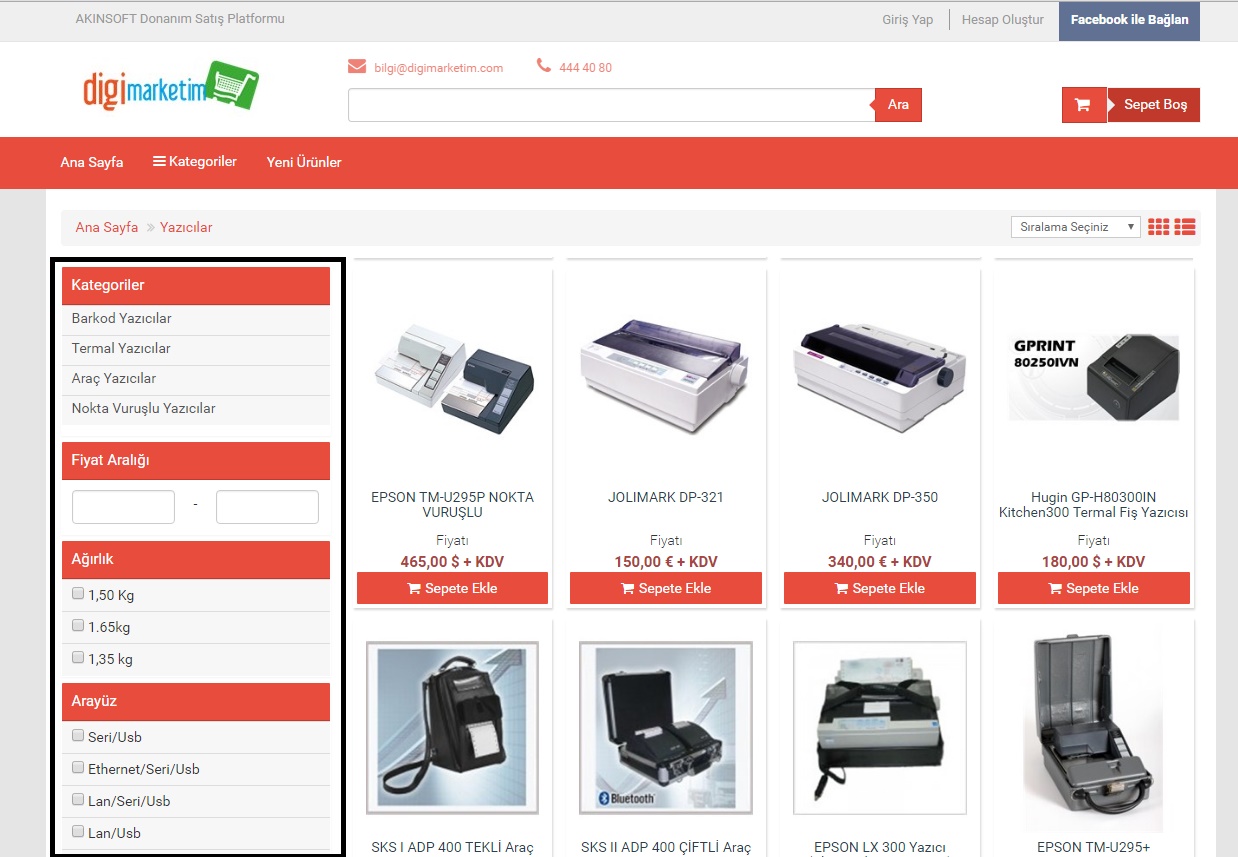This screenshot has height=857, width=1238.
Task: Open the SKS I ADP 400 TEKLİ image
Action: [452, 728]
